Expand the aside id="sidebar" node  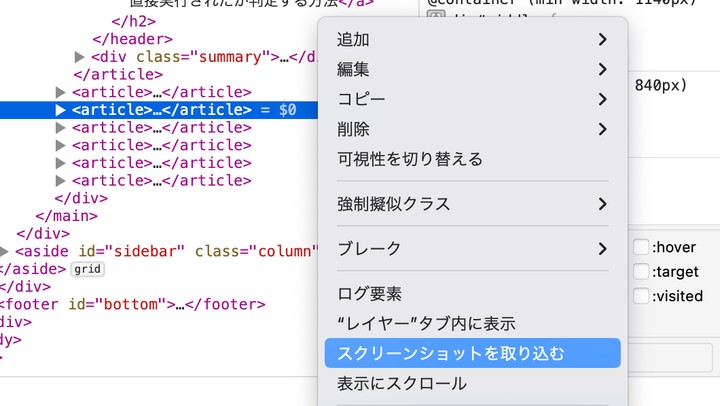(4, 251)
